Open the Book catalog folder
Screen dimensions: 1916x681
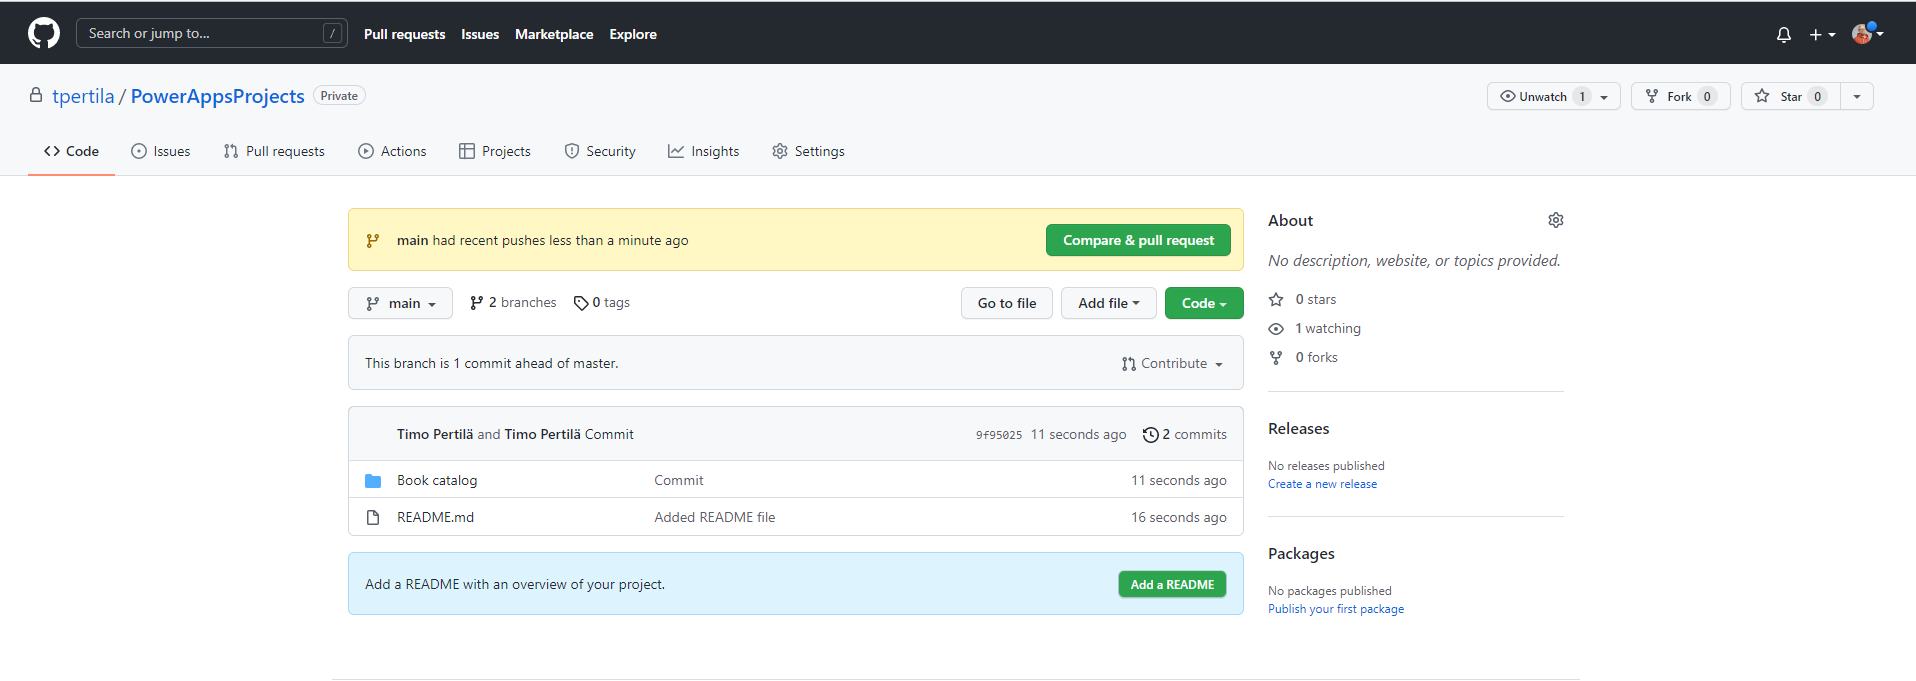click(437, 481)
